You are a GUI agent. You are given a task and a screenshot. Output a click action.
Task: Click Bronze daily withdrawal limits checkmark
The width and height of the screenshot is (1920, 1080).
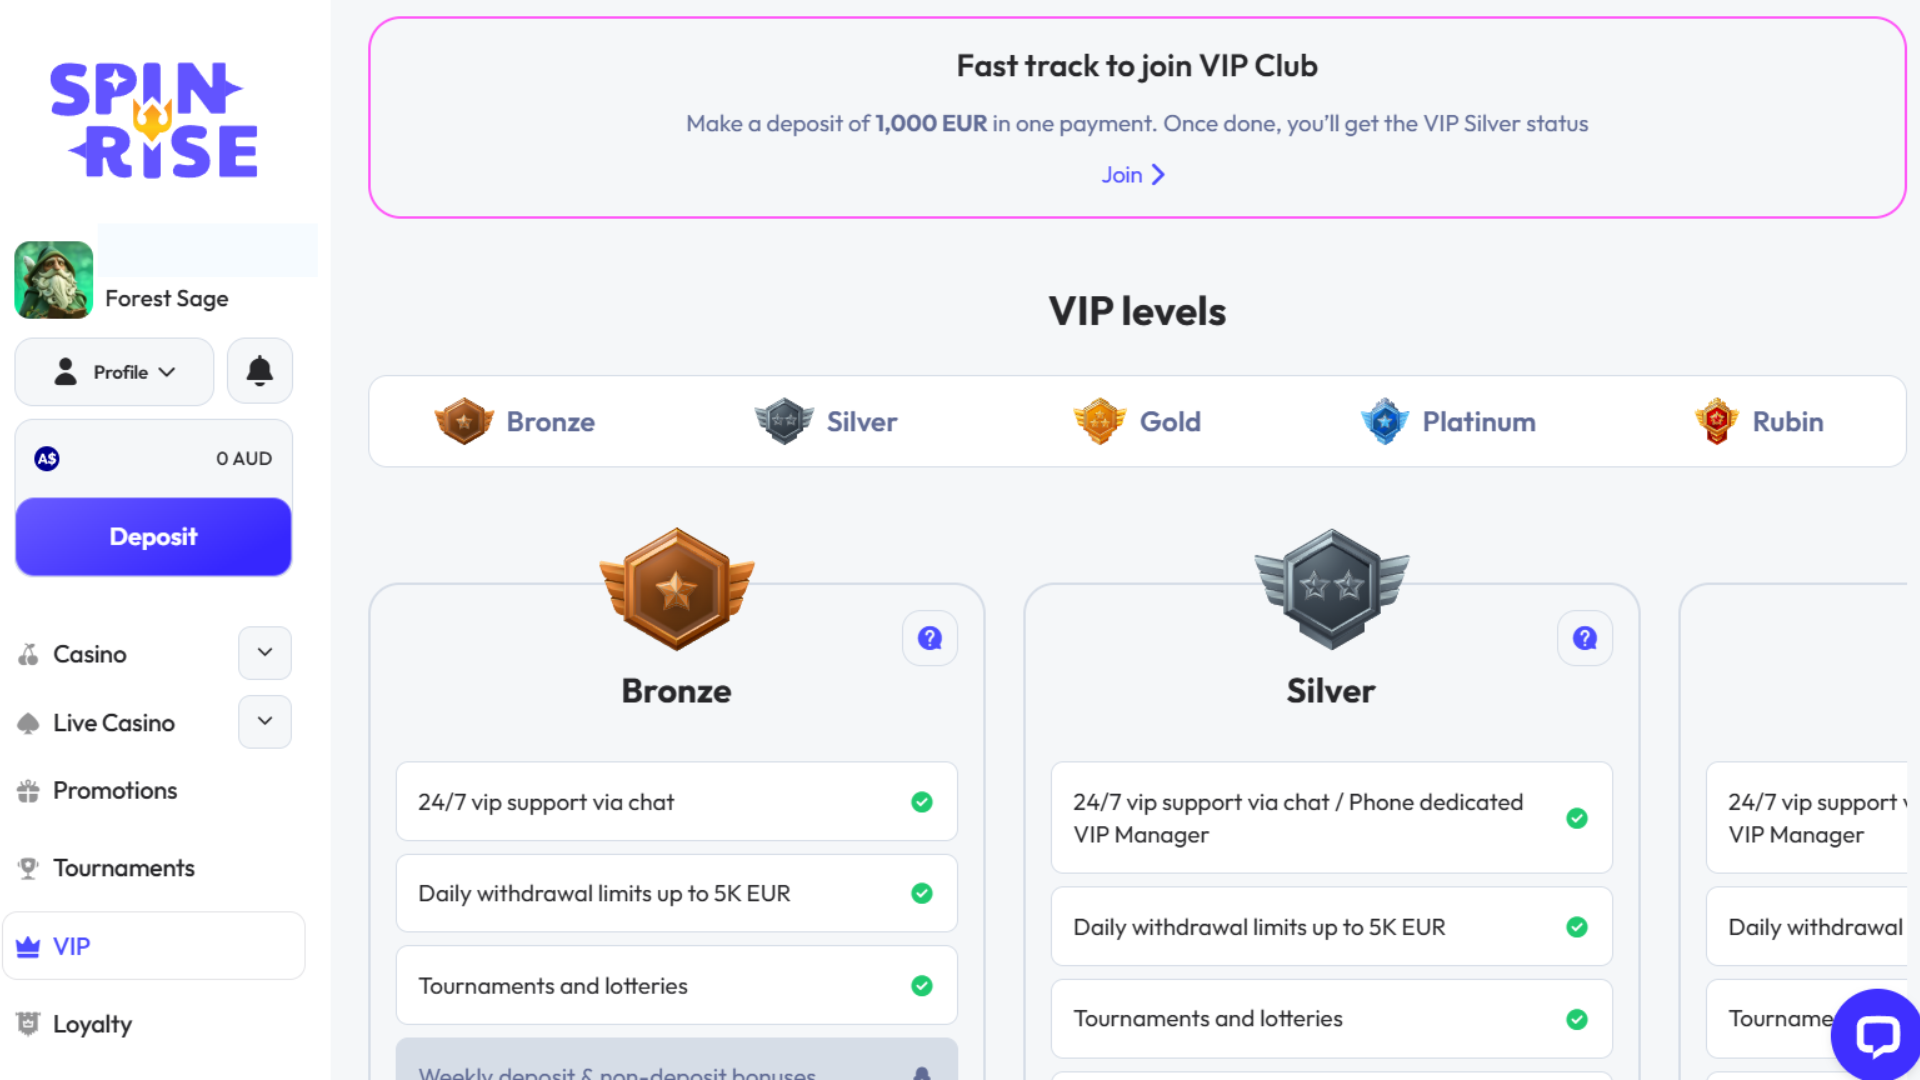pos(921,893)
